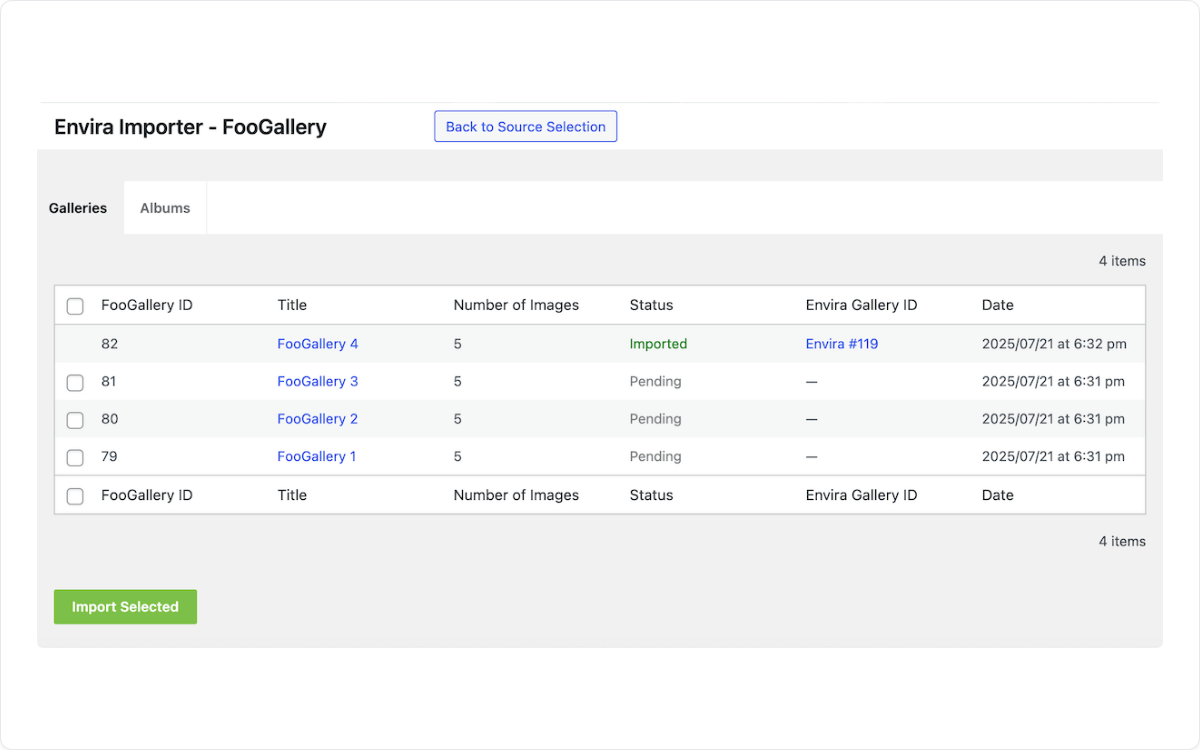Screen dimensions: 1200x750
Task: Tick the select-all checkbox in table header
Action: tap(75, 306)
